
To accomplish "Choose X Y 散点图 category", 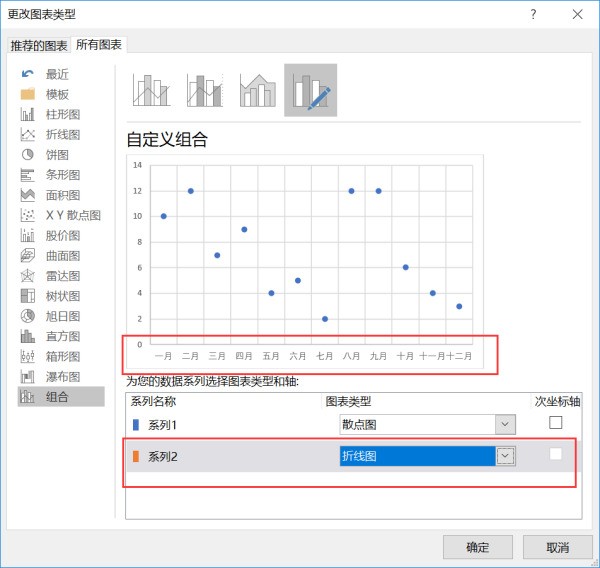I will click(x=72, y=215).
